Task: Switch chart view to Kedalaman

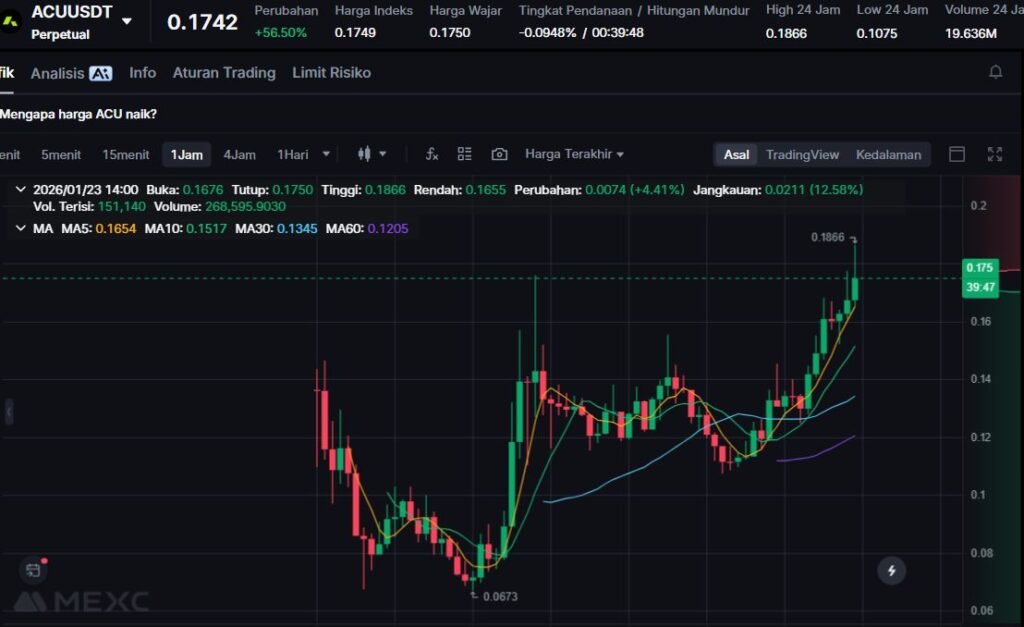Action: 888,154
